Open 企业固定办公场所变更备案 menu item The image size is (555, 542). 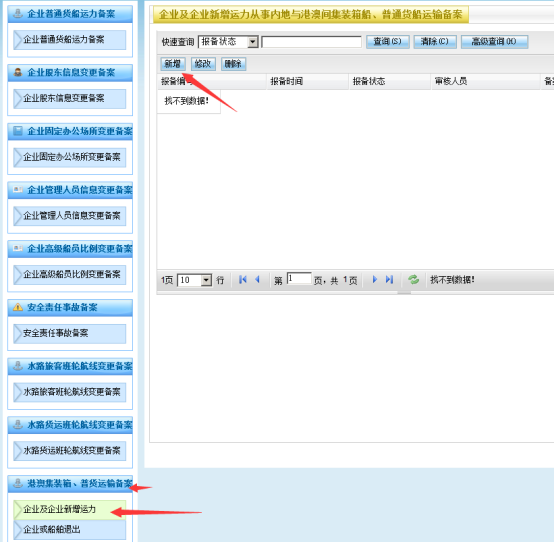(70, 157)
